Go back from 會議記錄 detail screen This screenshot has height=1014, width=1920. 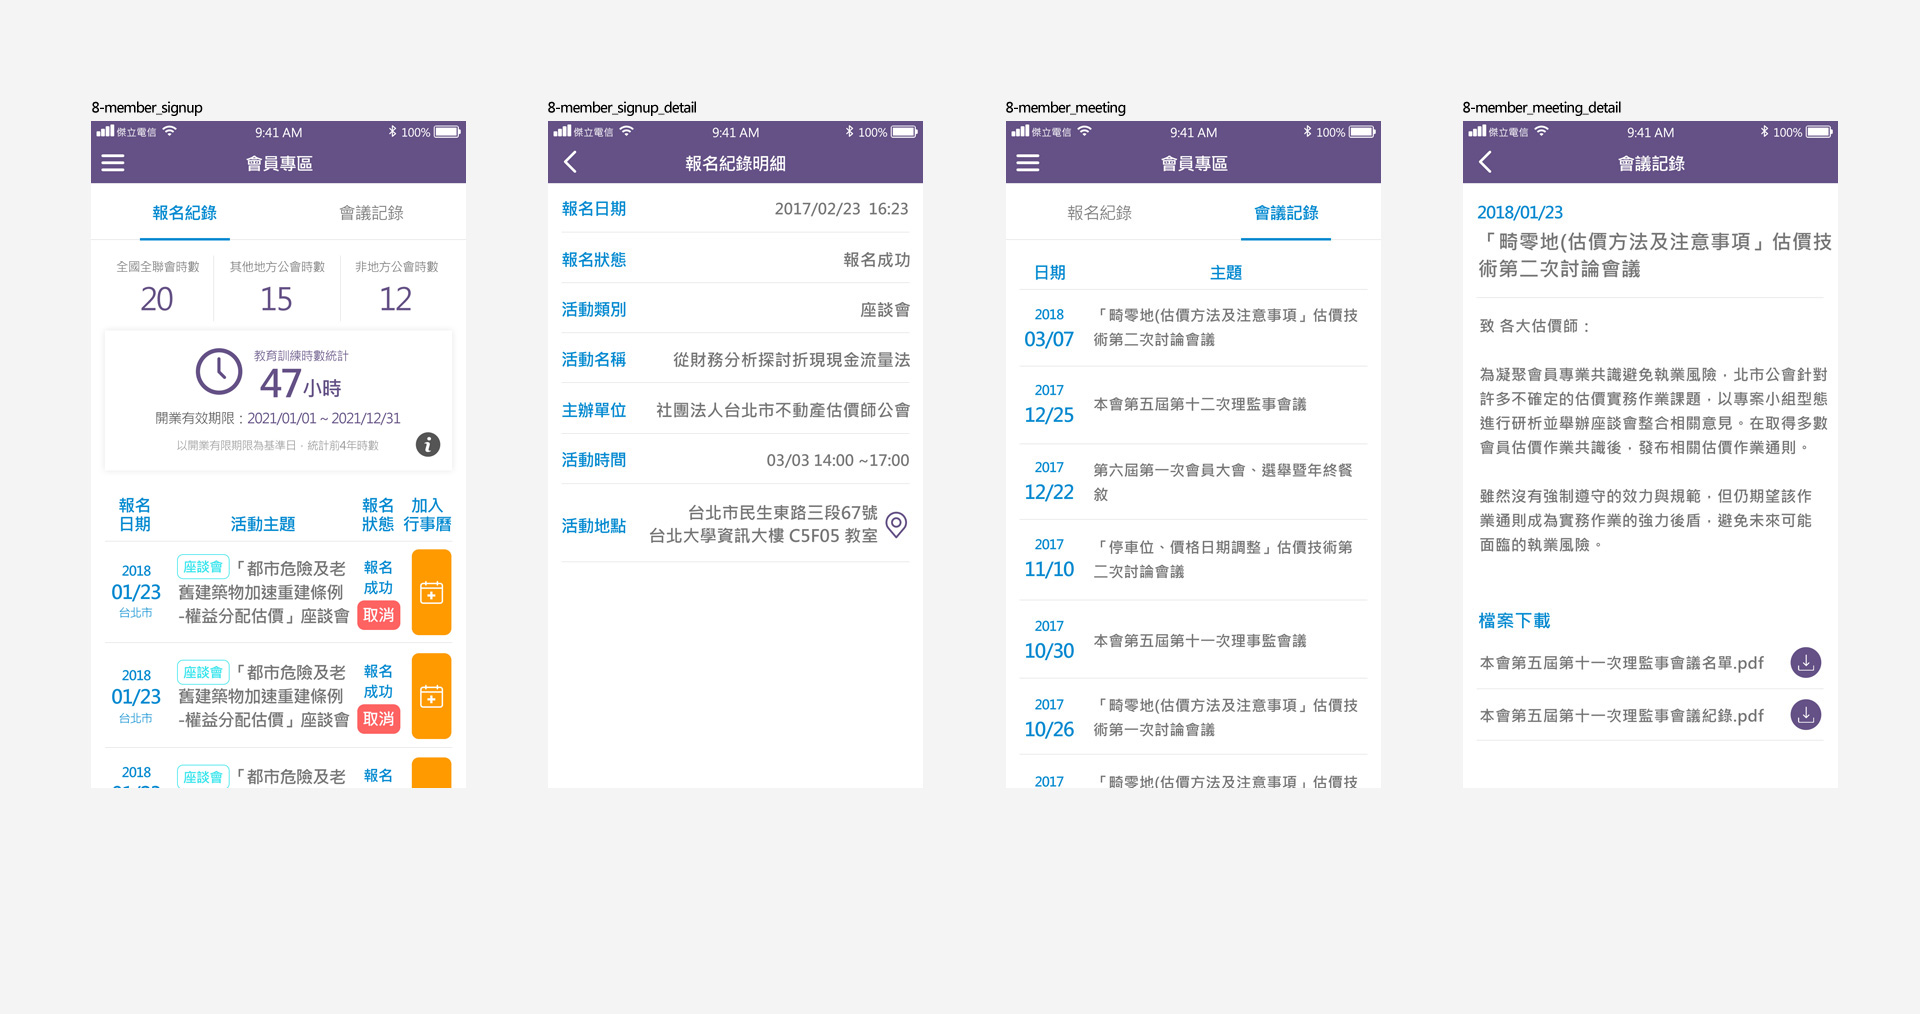point(1484,161)
